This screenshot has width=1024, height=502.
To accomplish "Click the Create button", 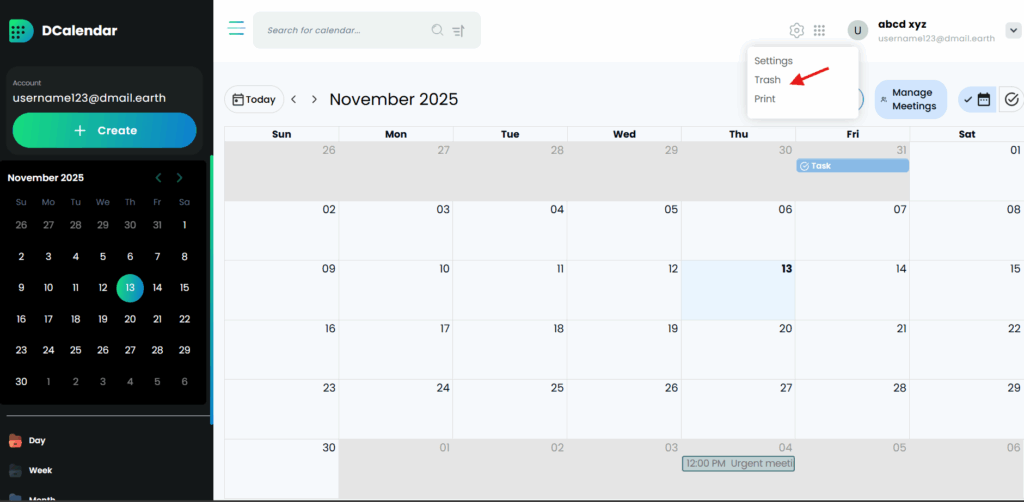I will click(x=105, y=130).
